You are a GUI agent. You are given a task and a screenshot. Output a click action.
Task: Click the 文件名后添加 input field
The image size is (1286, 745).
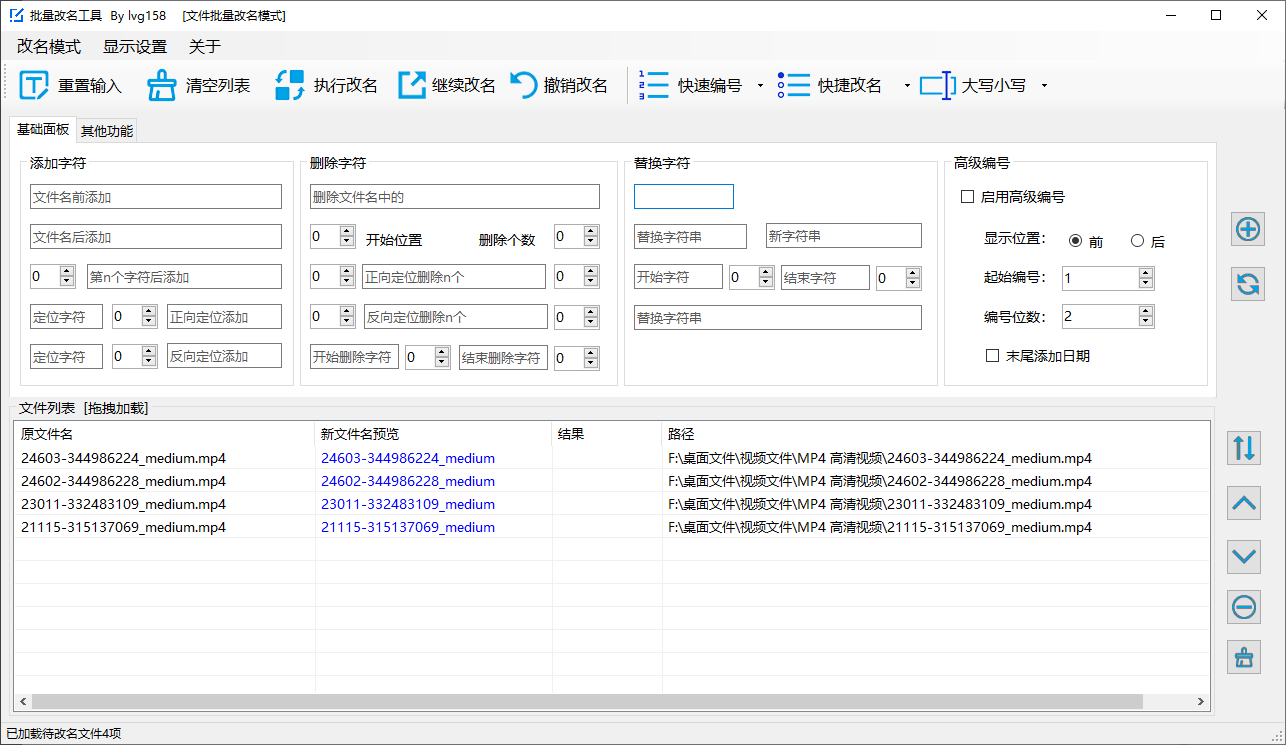156,237
